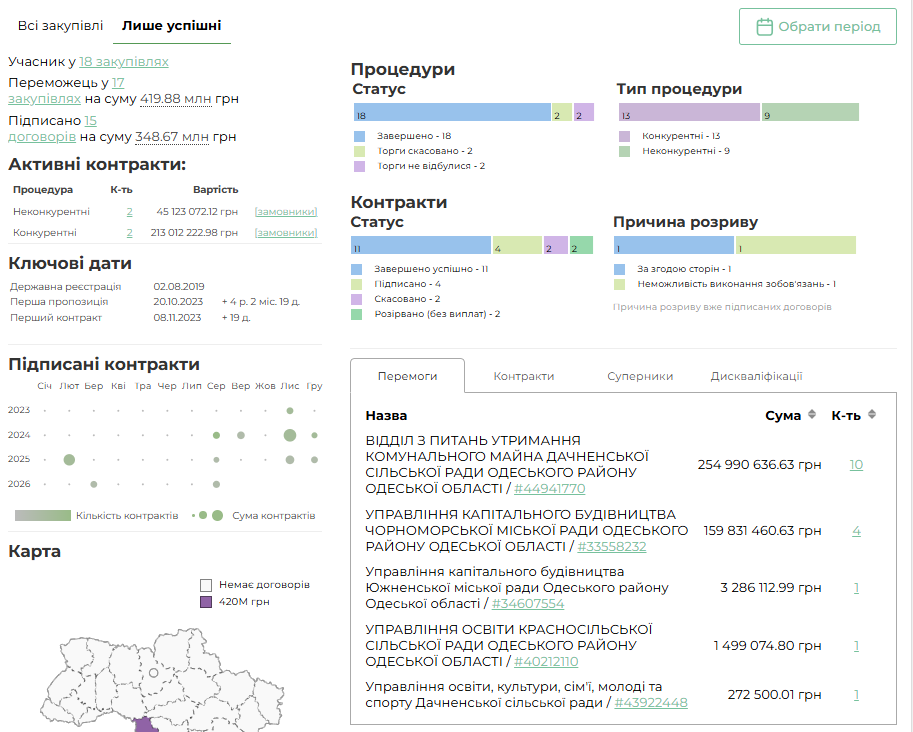Click the blue Завершено 18 status bar
Viewport: 913px width, 732px height.
[452, 112]
